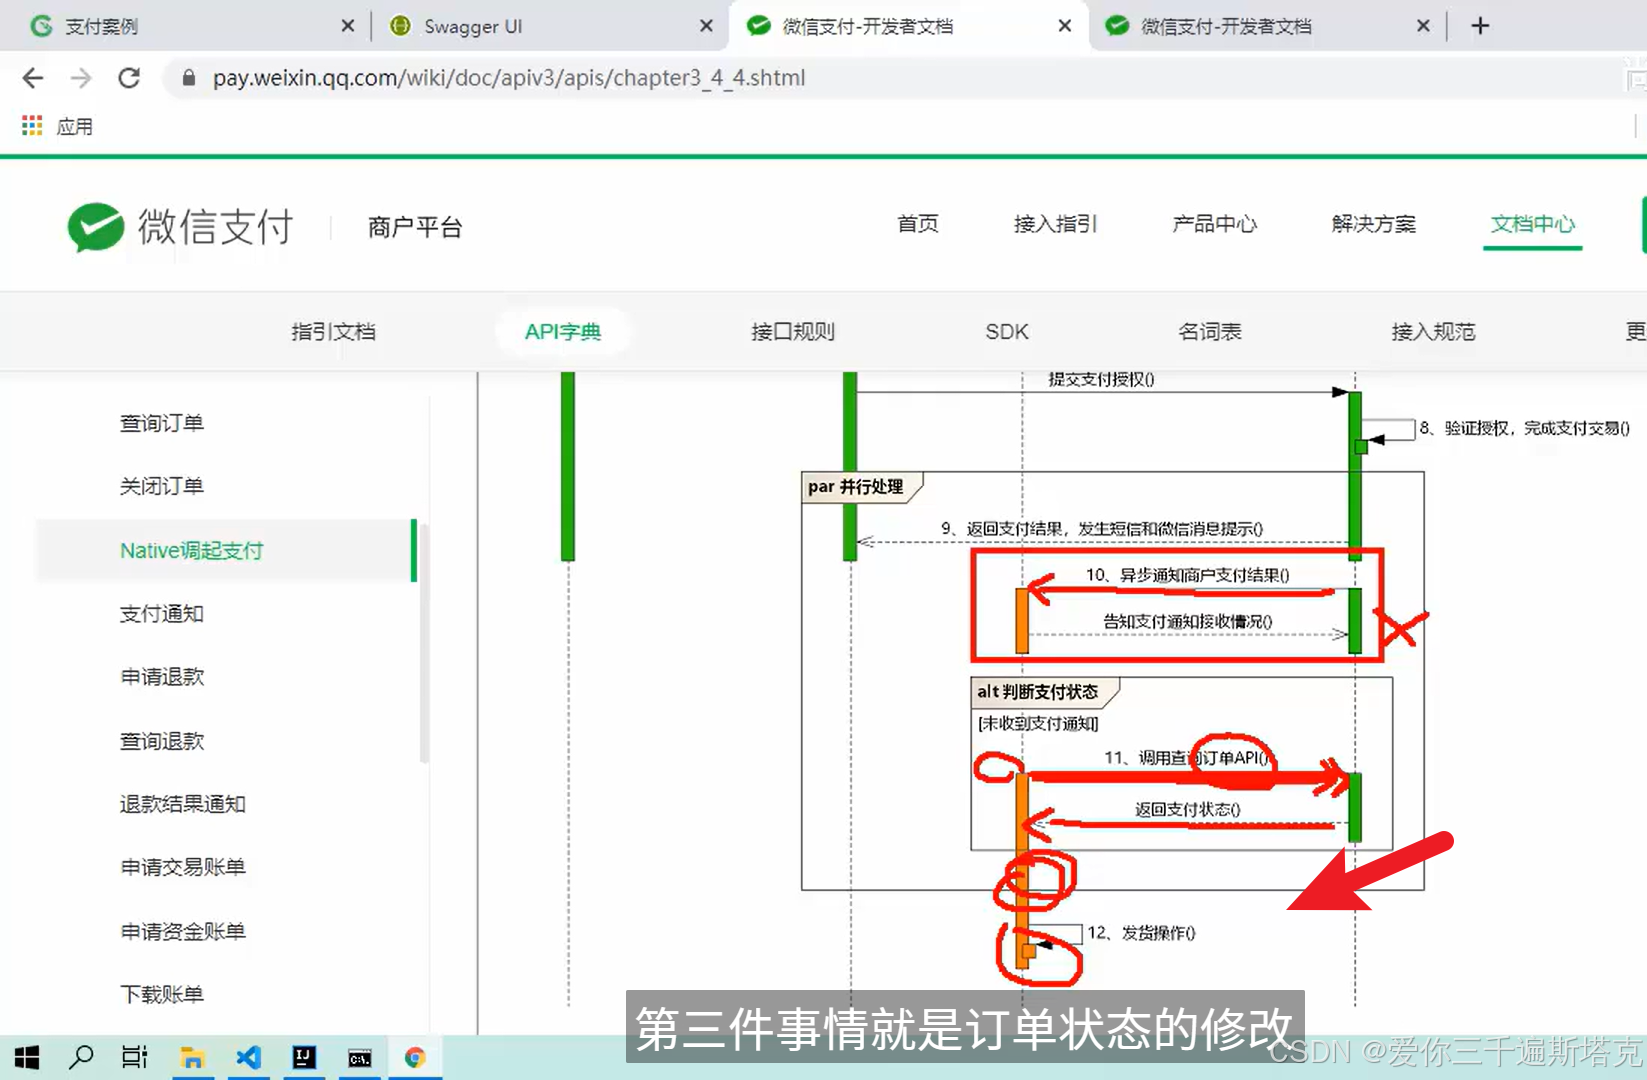Open 支付通知 in the sidebar
The image size is (1647, 1080).
click(x=162, y=614)
